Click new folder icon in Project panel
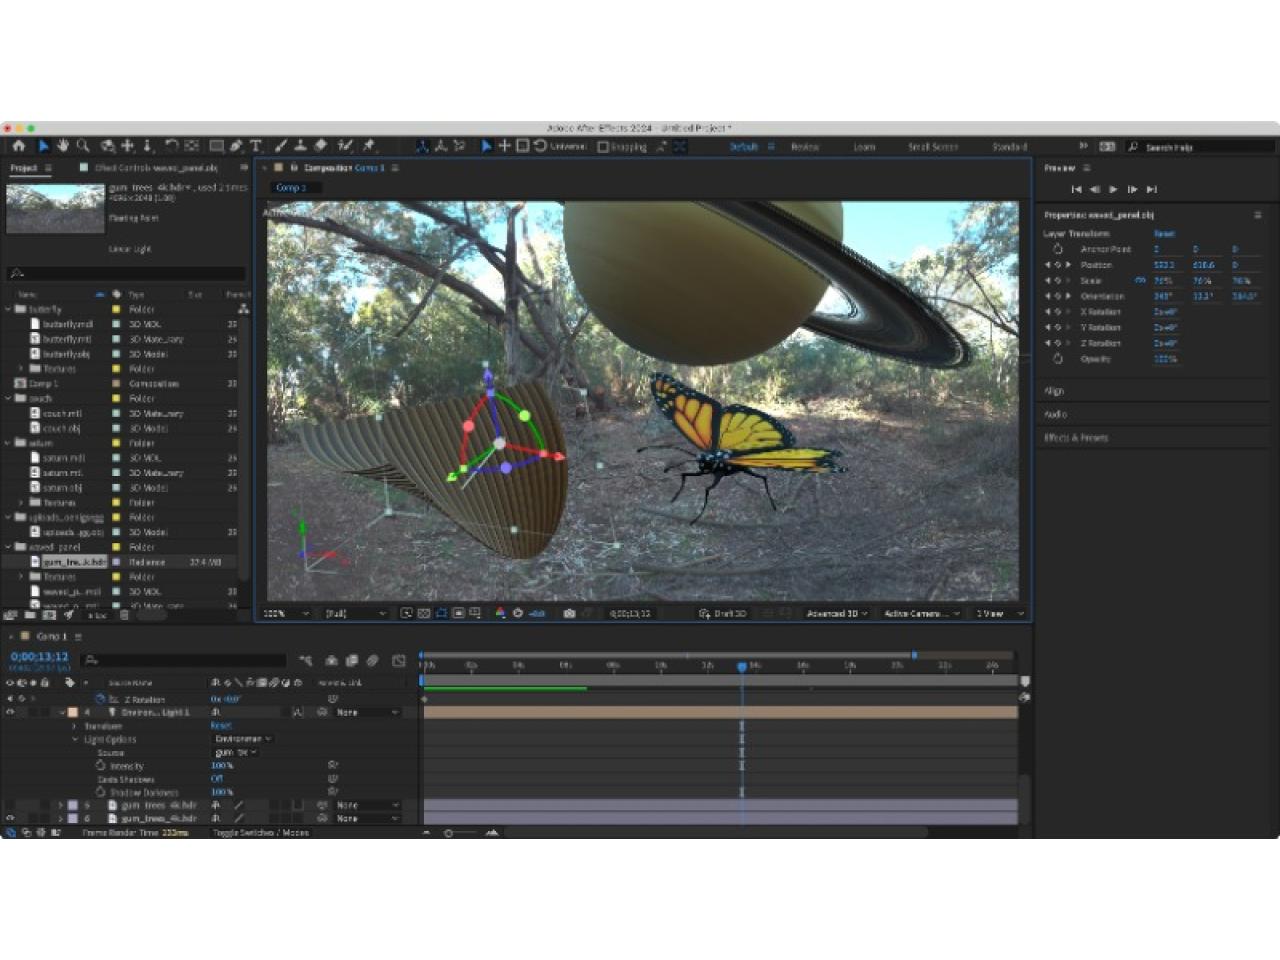 [30, 615]
